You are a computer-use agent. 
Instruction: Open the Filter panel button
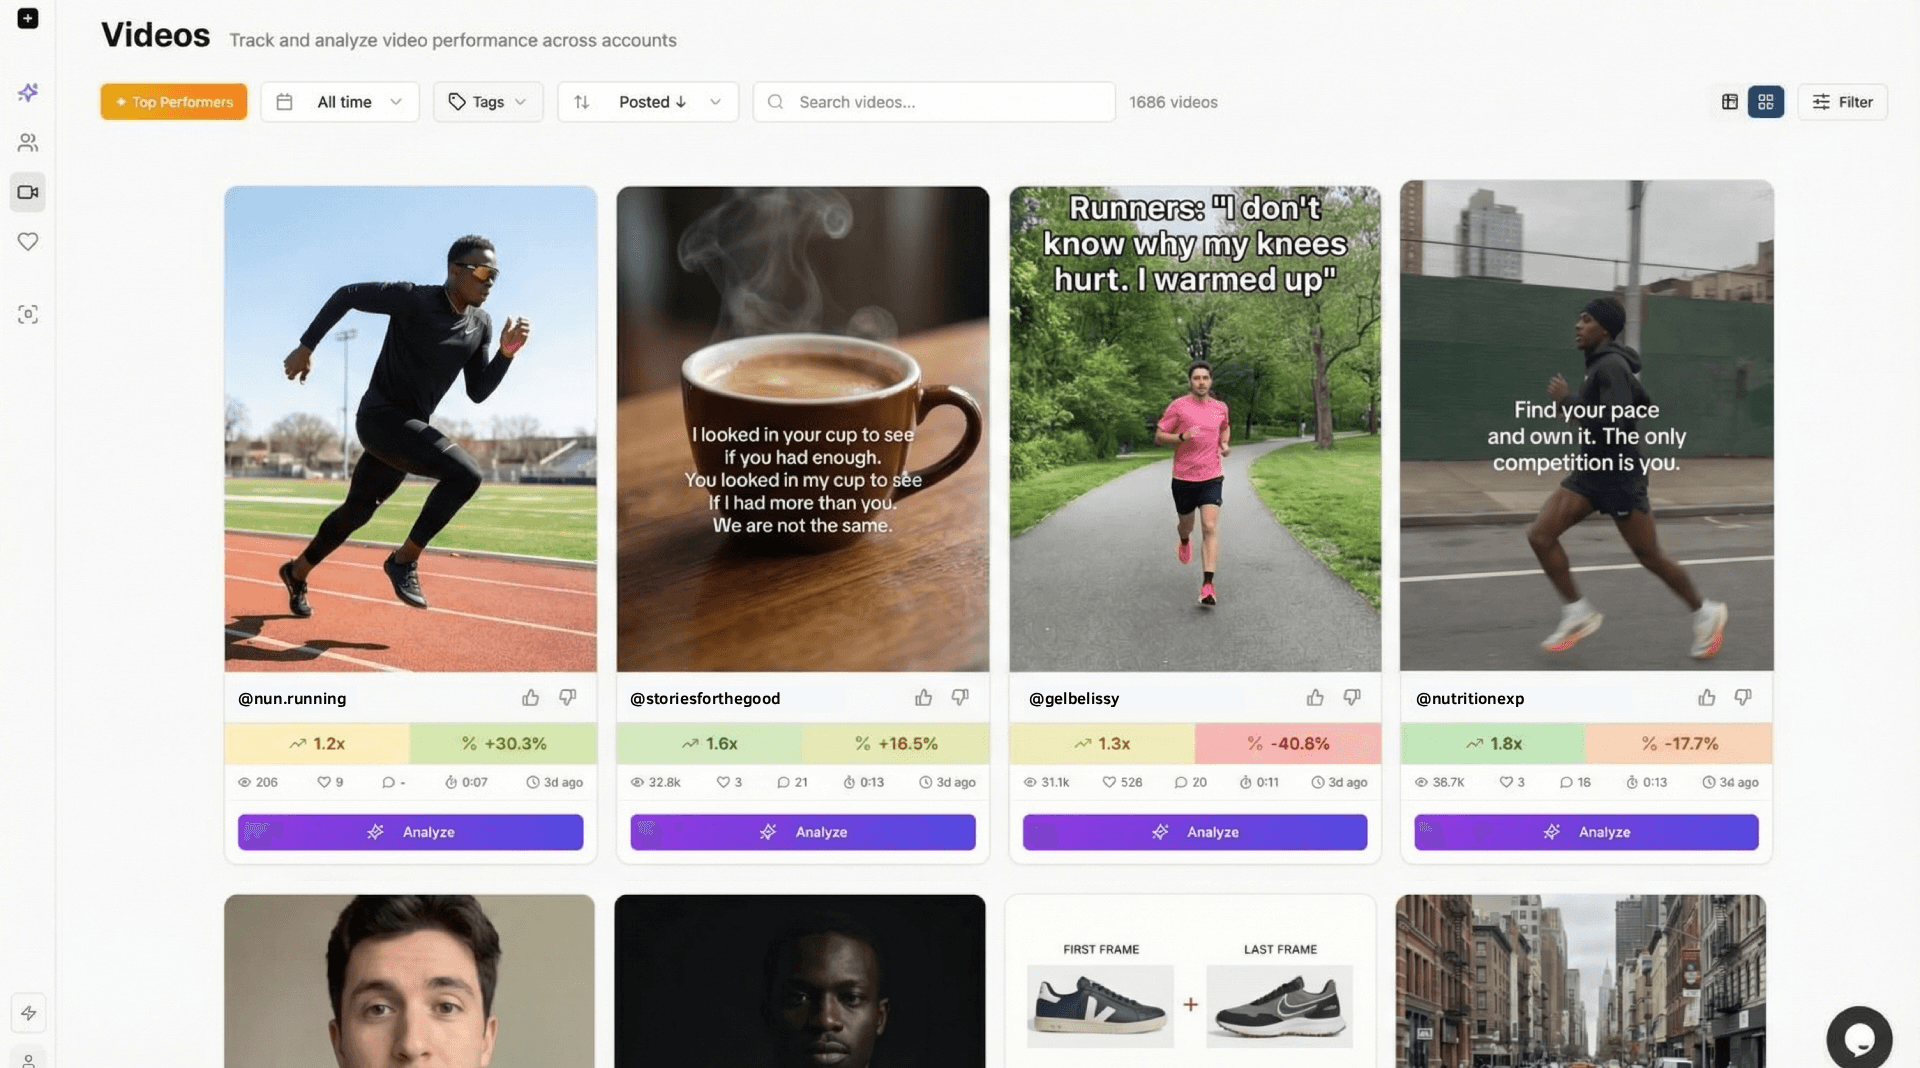1842,101
